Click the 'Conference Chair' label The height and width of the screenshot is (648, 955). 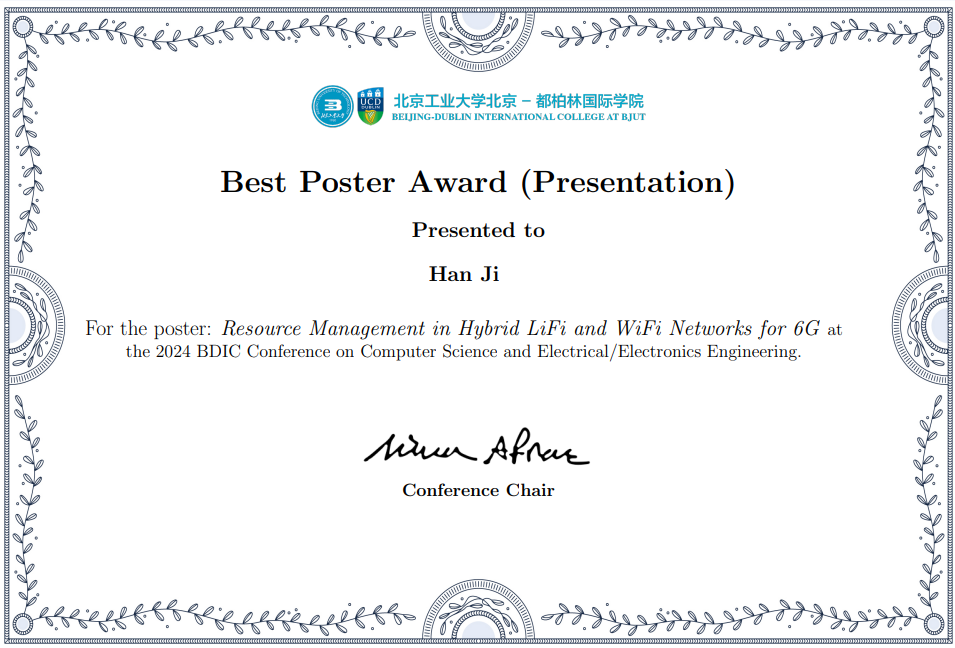[478, 490]
